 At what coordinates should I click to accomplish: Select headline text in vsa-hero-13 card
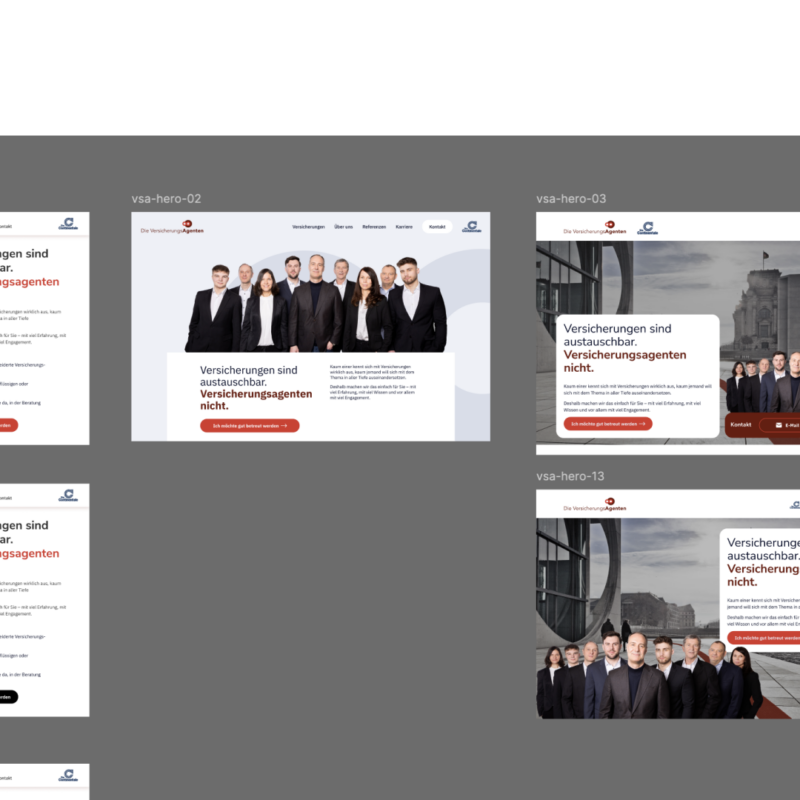point(763,562)
